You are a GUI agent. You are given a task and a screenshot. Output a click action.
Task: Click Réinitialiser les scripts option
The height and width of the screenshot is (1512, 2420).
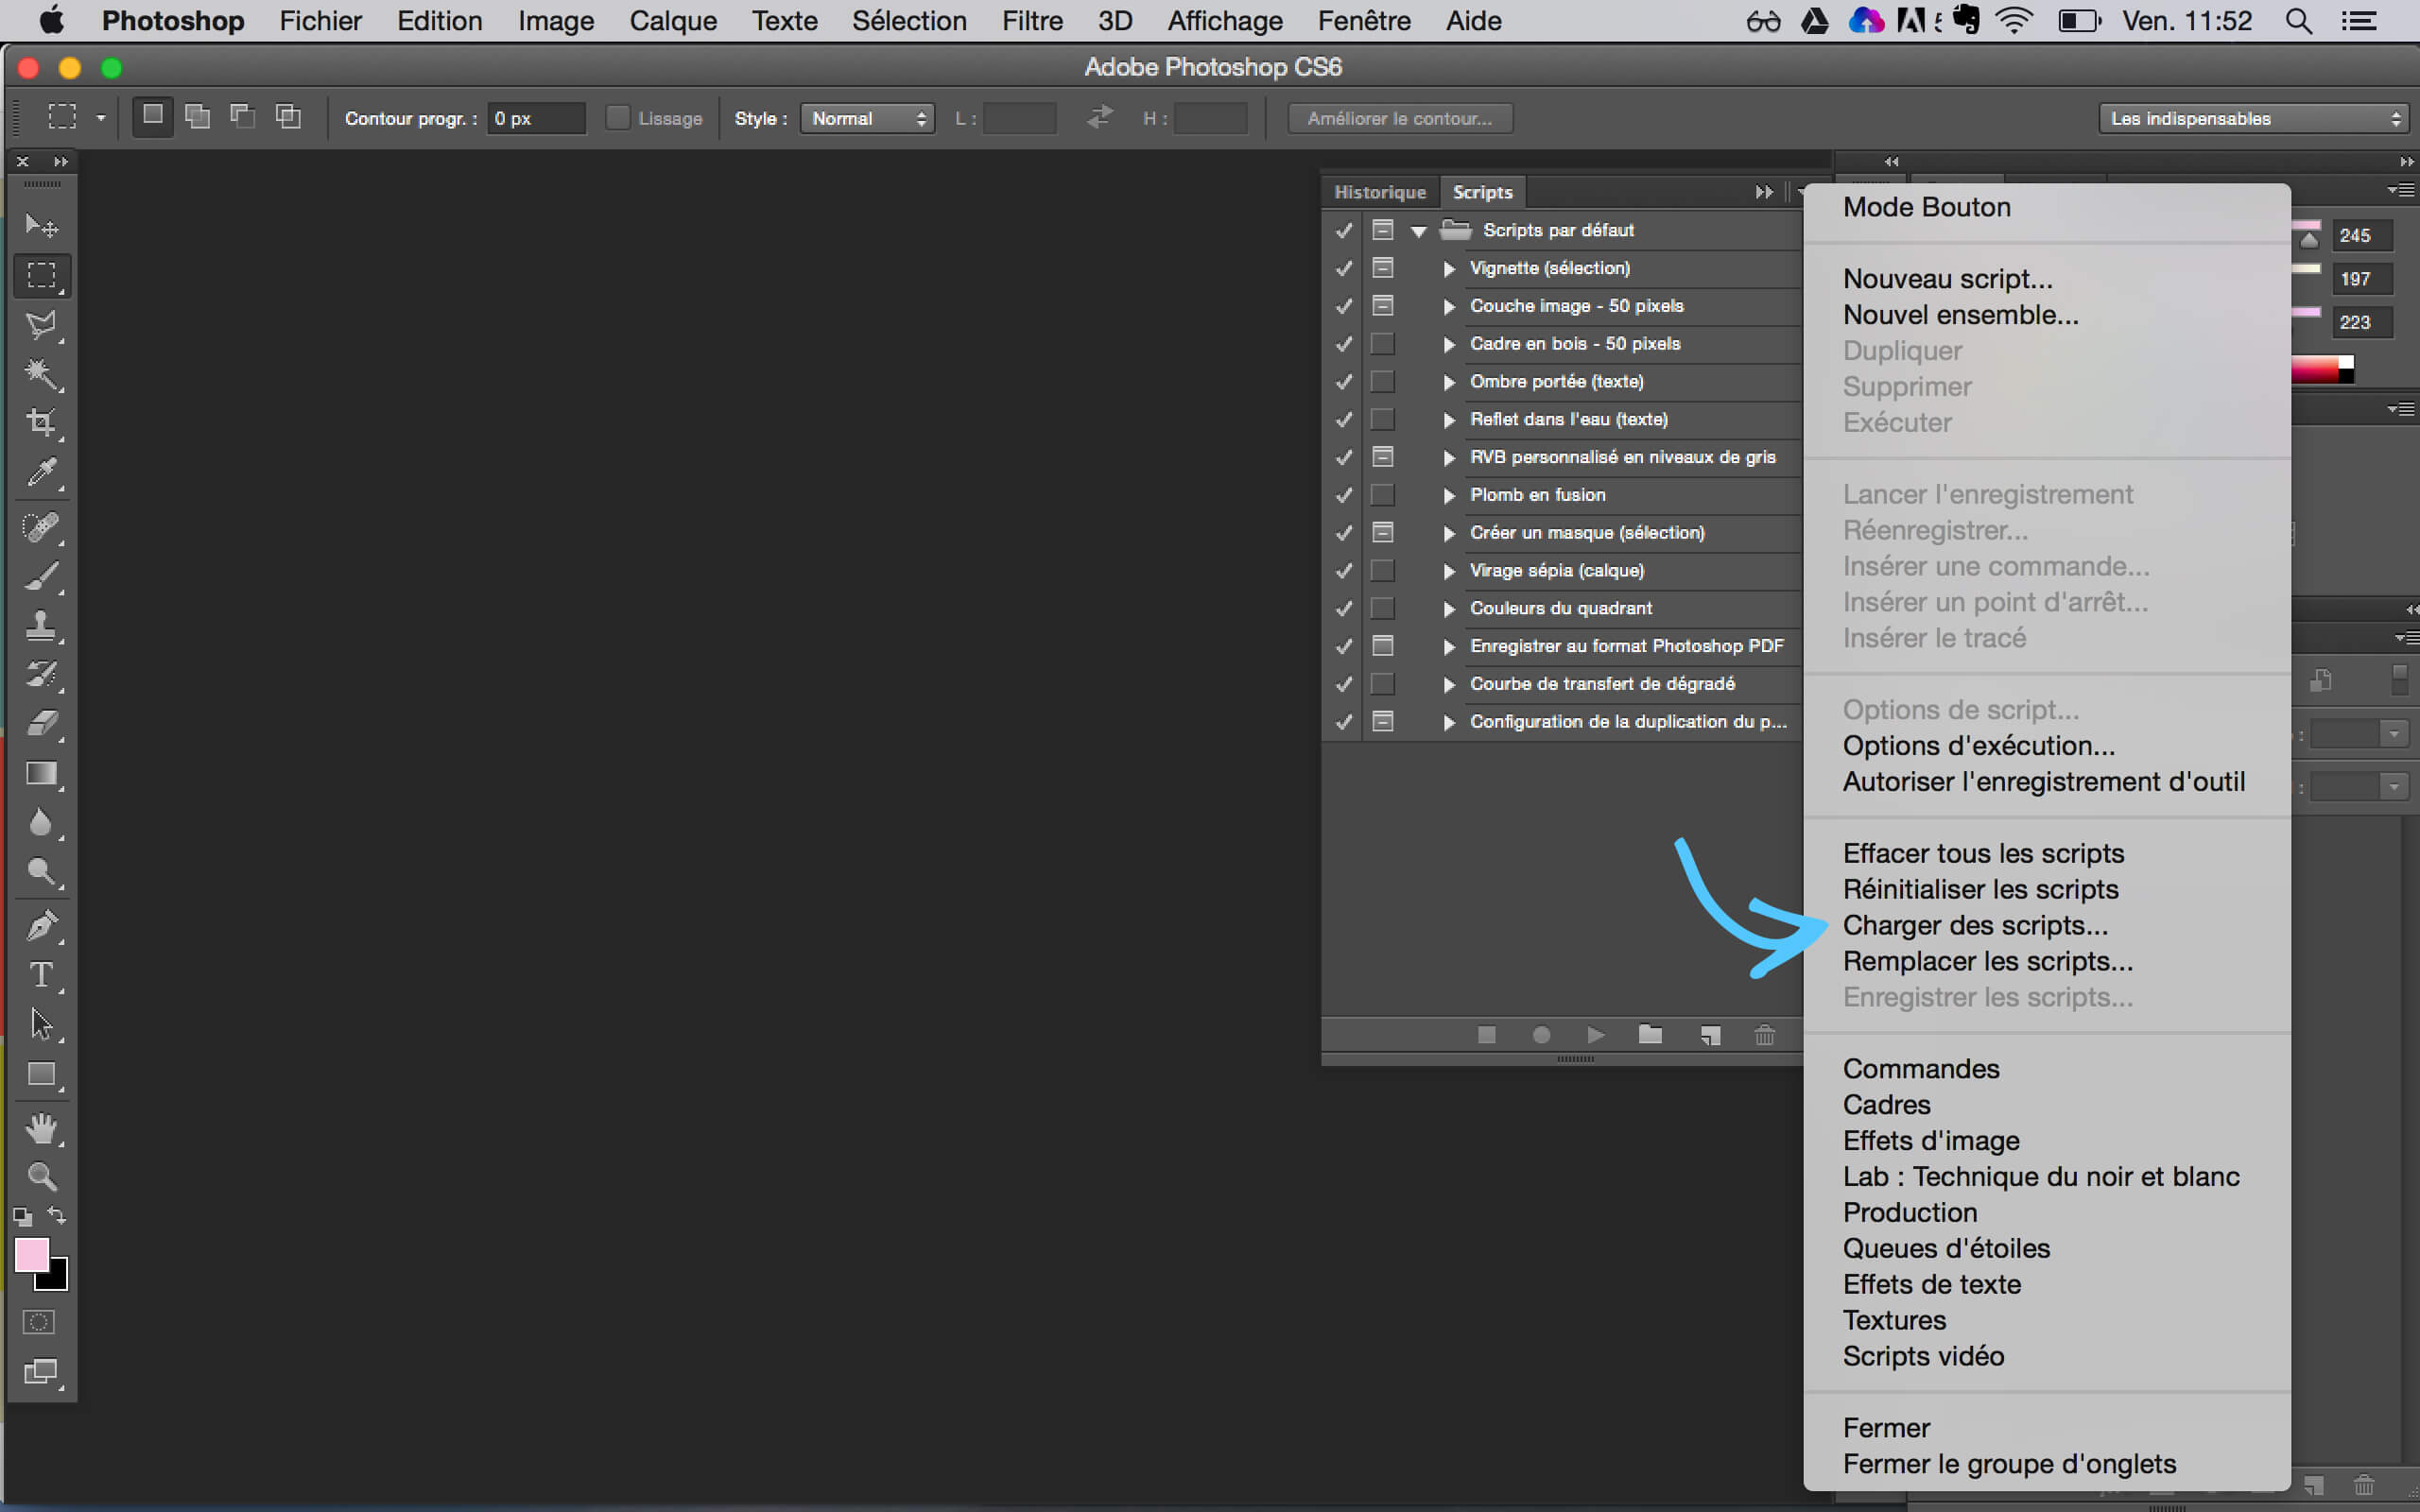pyautogui.click(x=1981, y=888)
